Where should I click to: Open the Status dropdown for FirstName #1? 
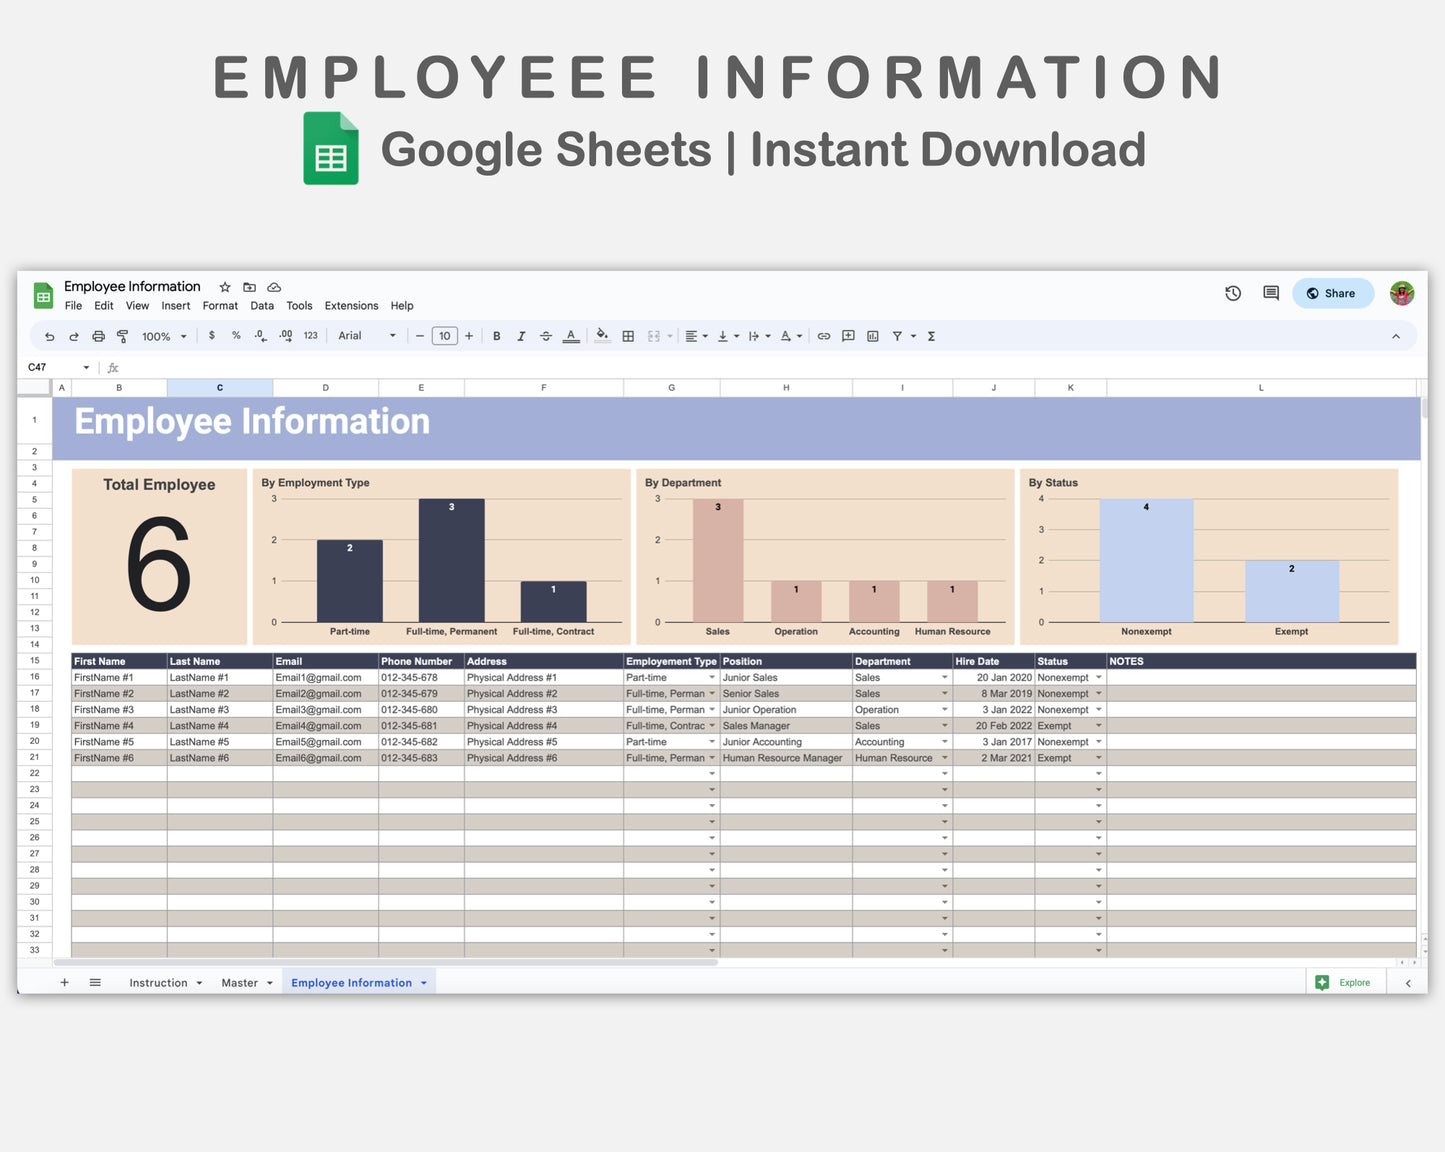pos(1098,677)
